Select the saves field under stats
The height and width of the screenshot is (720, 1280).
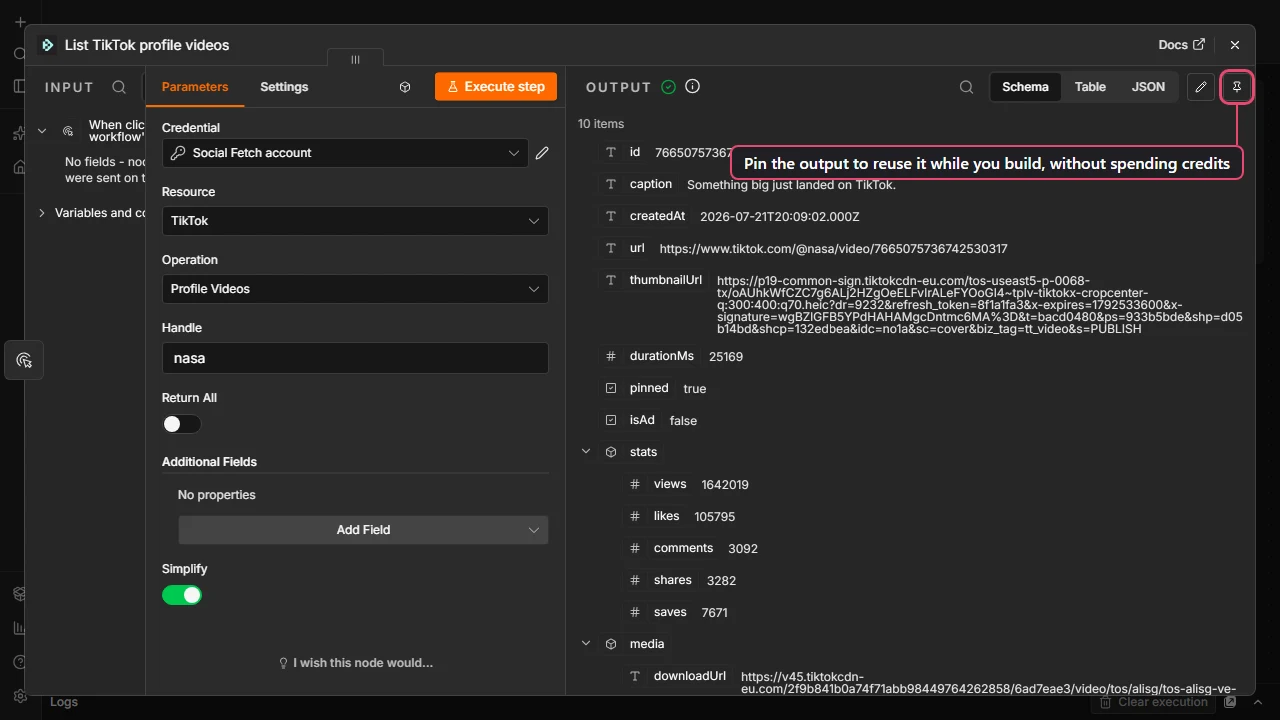click(x=670, y=612)
